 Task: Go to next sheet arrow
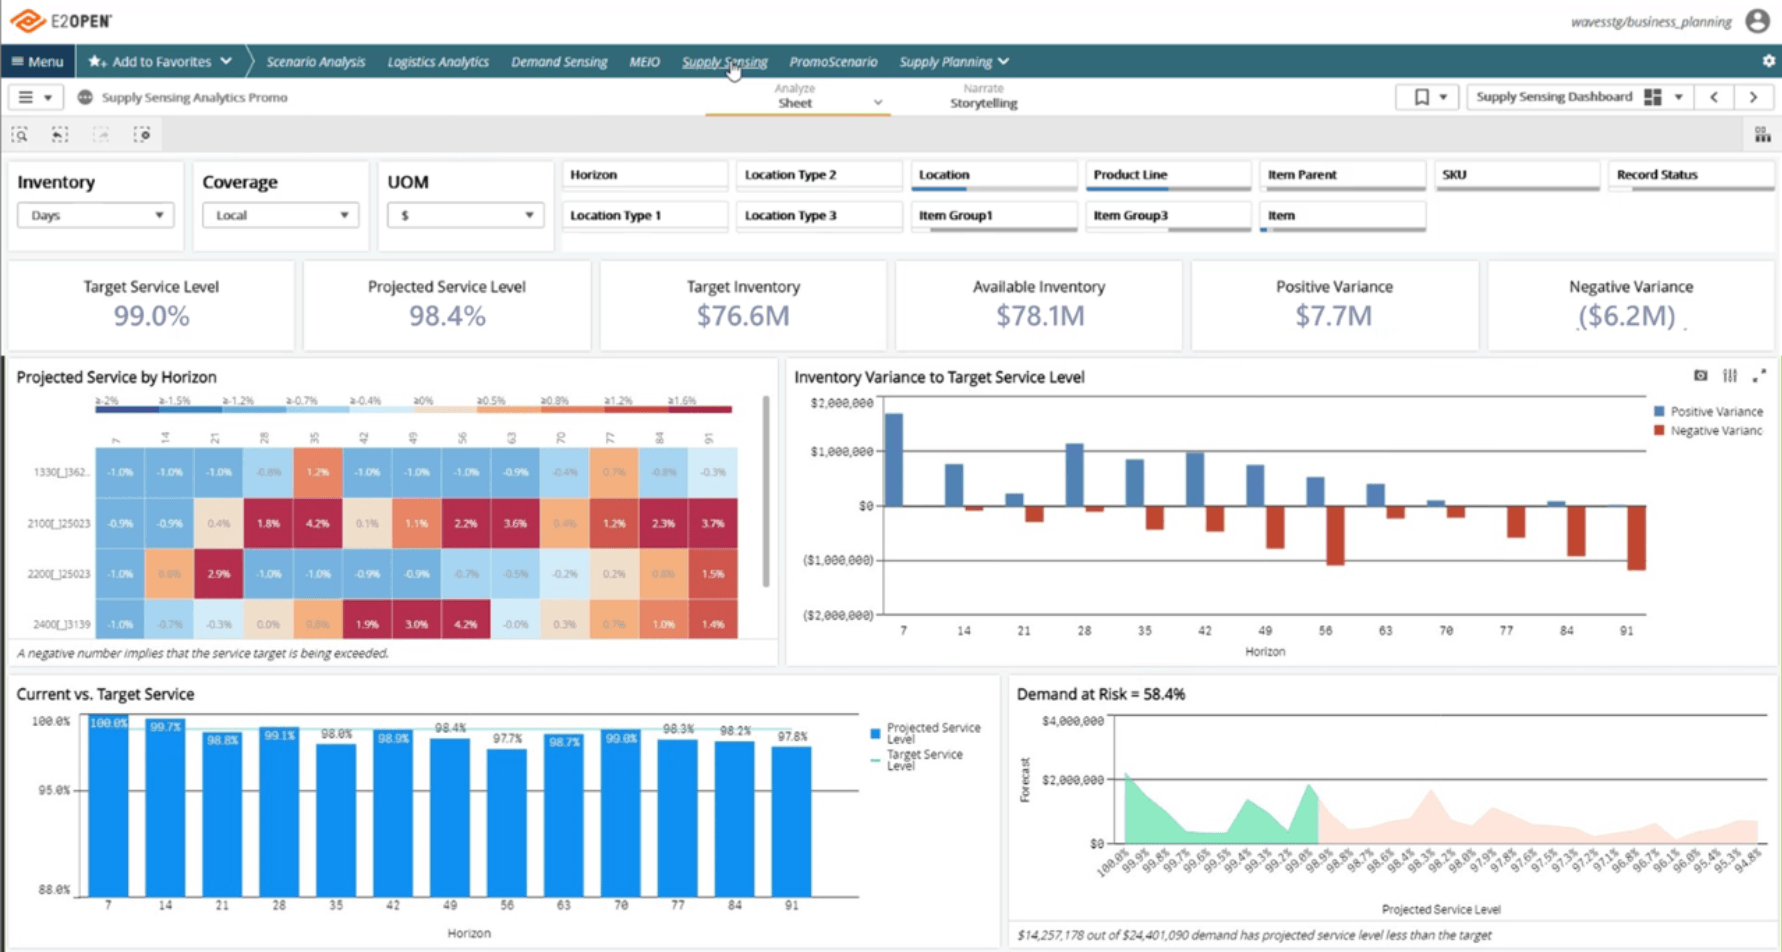(1753, 97)
